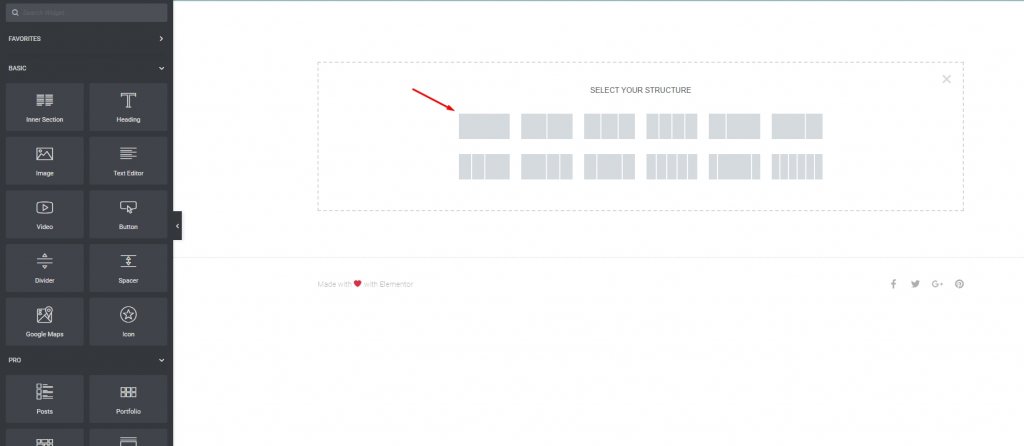
Task: Open the Twitter footer icon
Action: [x=916, y=284]
